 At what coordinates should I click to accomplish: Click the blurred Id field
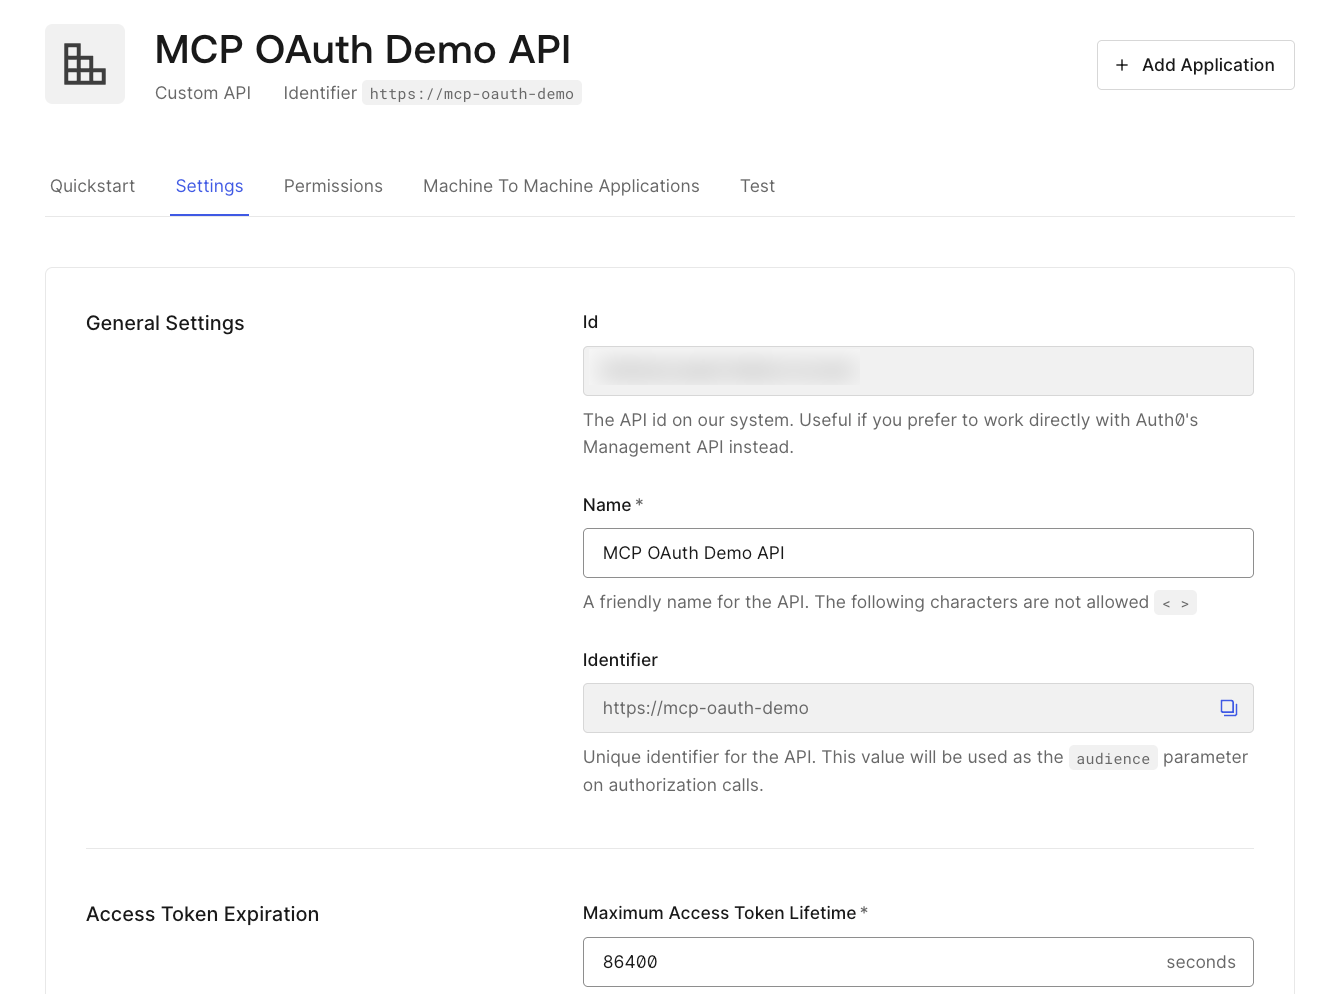tap(917, 371)
